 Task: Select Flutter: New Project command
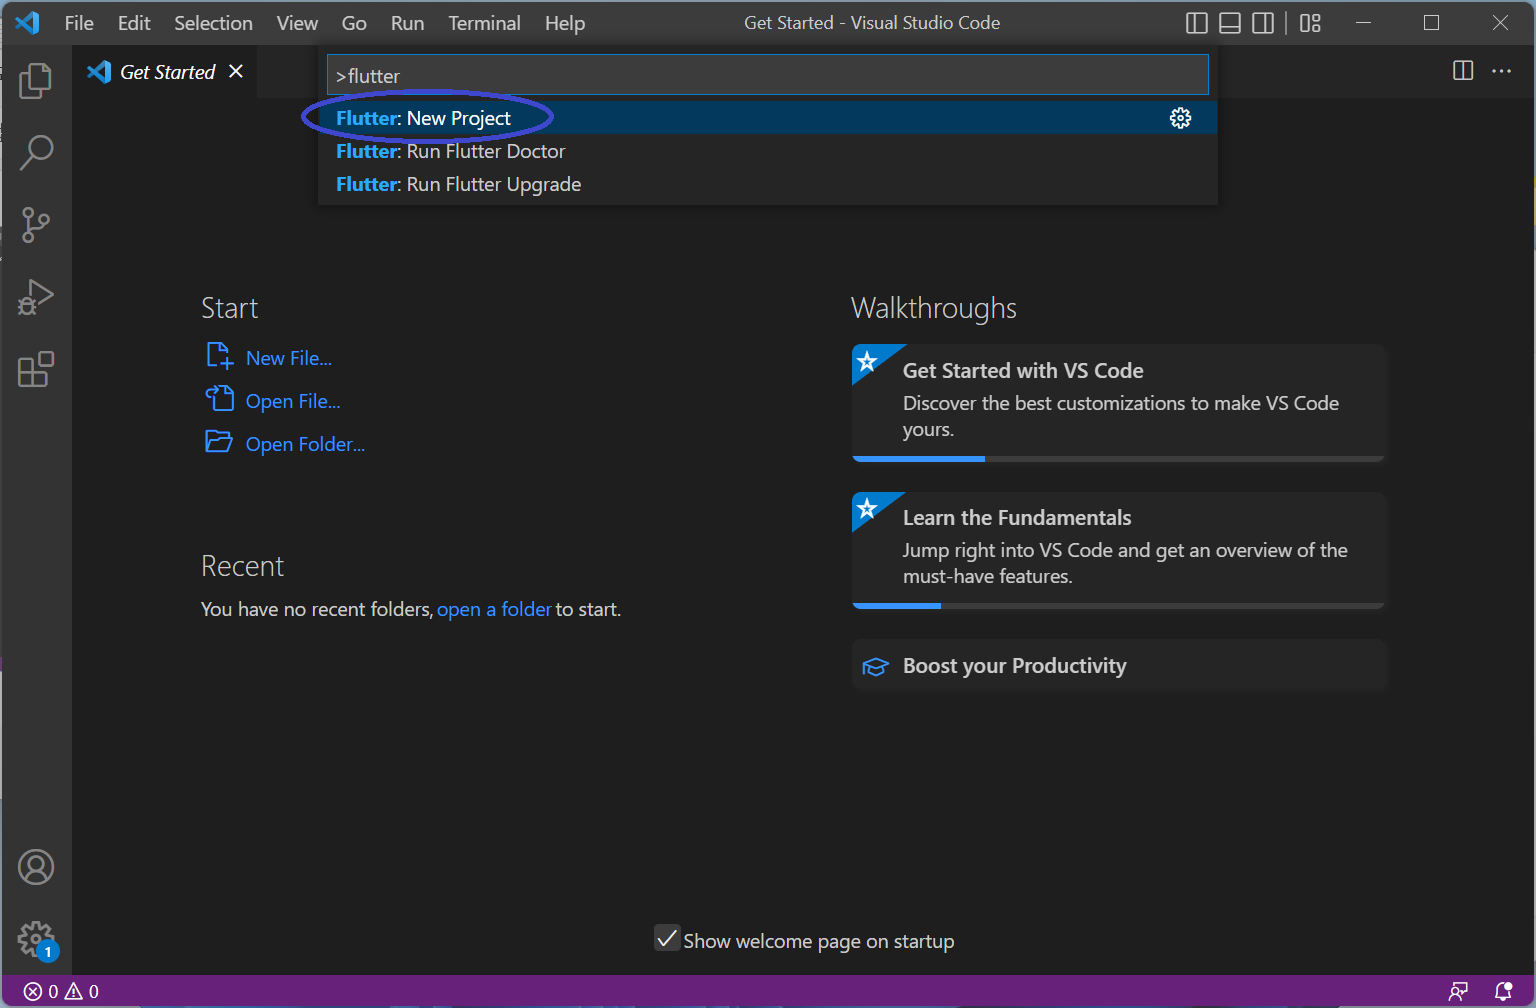coord(768,118)
